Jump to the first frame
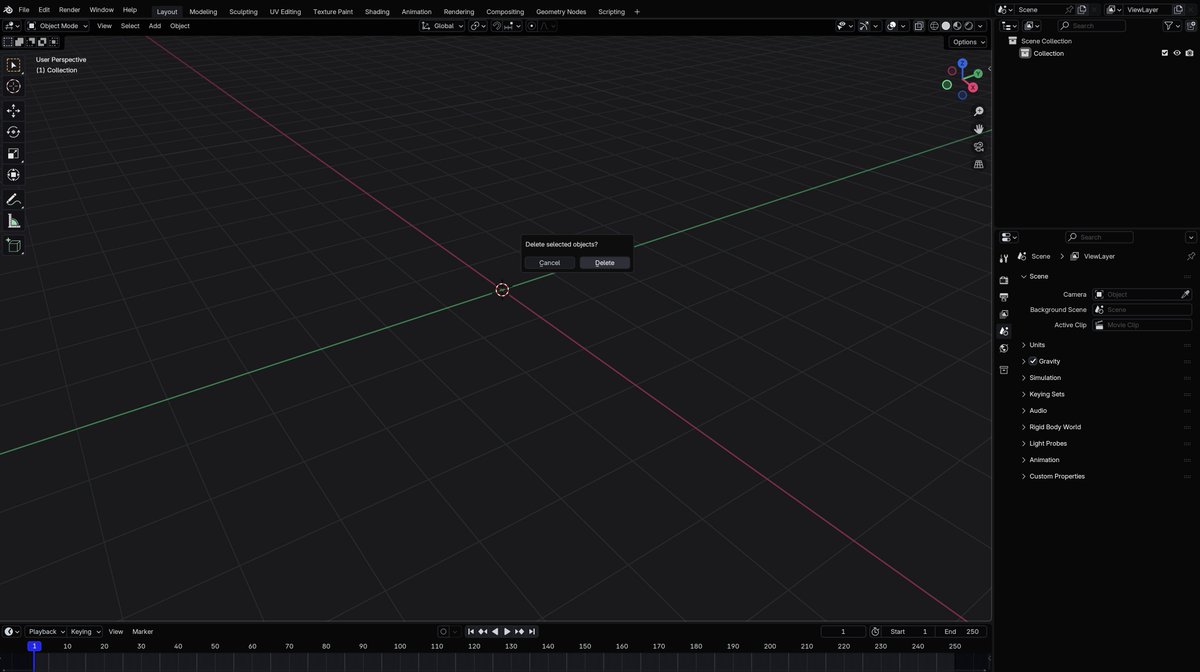 click(x=471, y=632)
